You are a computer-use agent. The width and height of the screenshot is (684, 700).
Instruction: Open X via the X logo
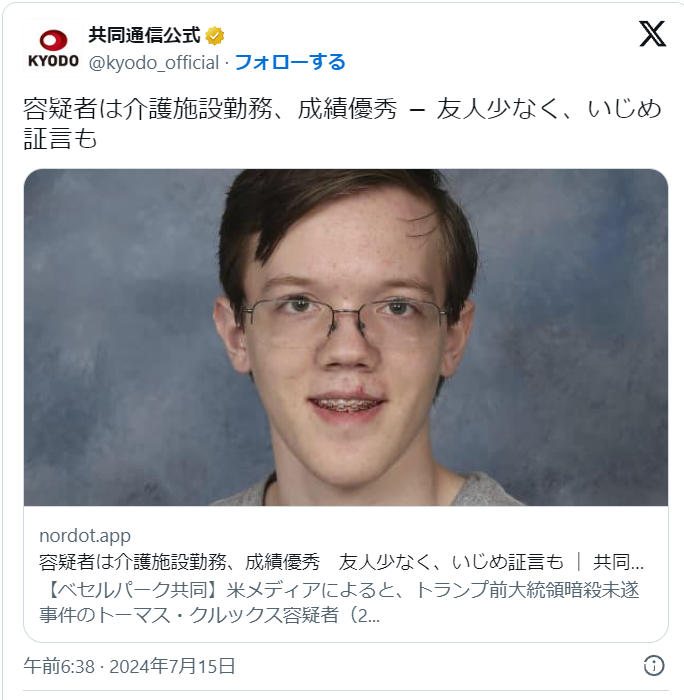point(652,33)
